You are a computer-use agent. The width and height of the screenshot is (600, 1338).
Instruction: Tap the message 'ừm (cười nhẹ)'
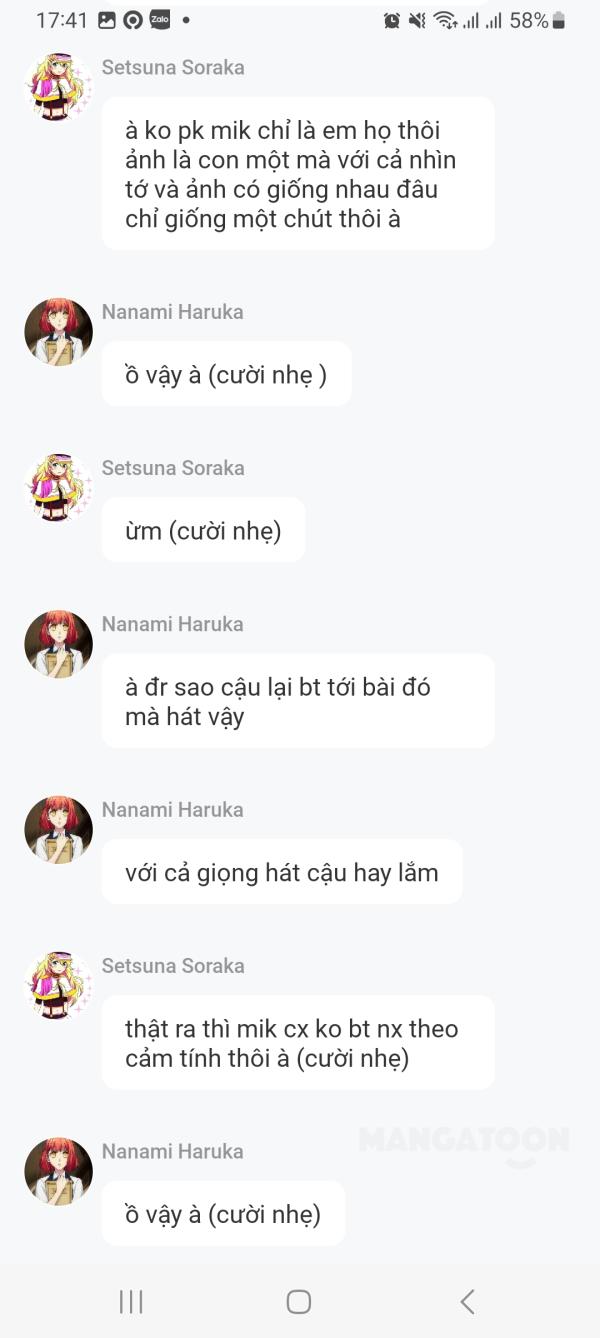[x=203, y=530]
